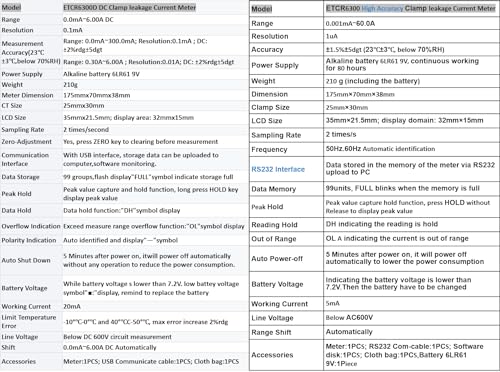Image resolution: width=500 pixels, height=372 pixels.
Task: Click the 'Out of Range' row label
Action: click(274, 239)
